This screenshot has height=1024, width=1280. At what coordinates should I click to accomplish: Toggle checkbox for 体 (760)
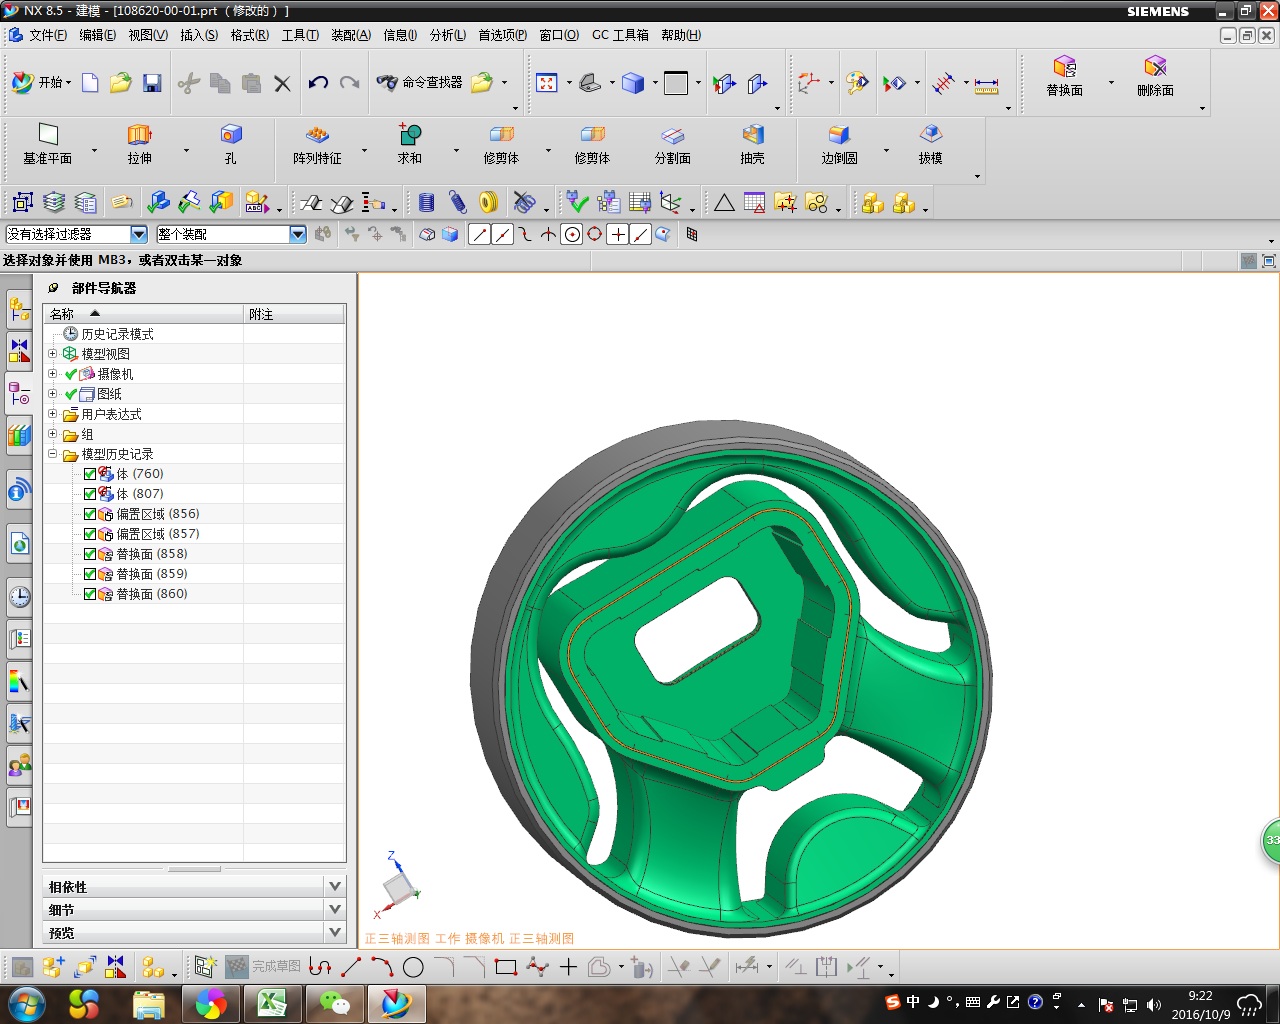click(x=90, y=474)
